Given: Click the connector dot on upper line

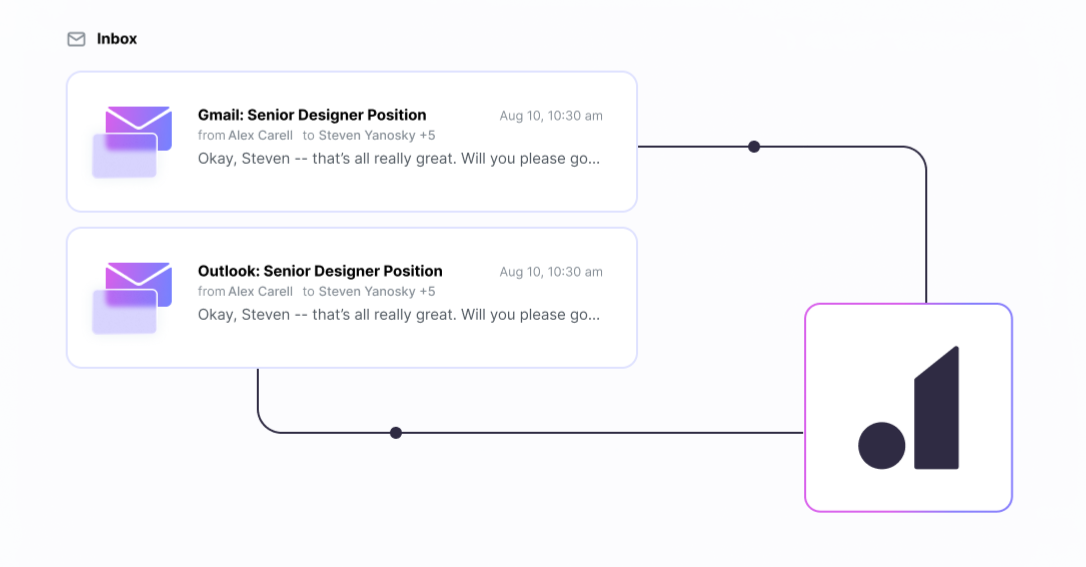Looking at the screenshot, I should (754, 147).
